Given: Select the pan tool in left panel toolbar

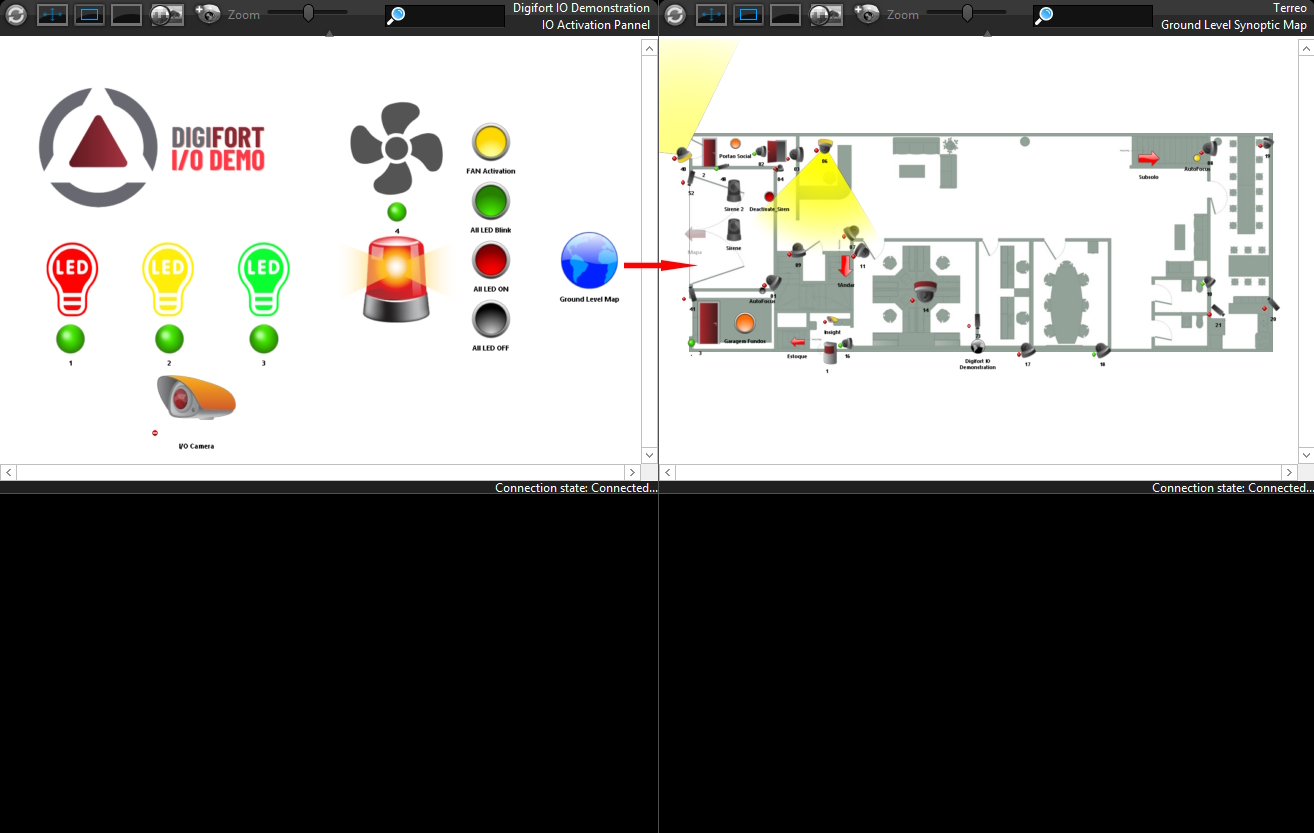Looking at the screenshot, I should pyautogui.click(x=53, y=15).
